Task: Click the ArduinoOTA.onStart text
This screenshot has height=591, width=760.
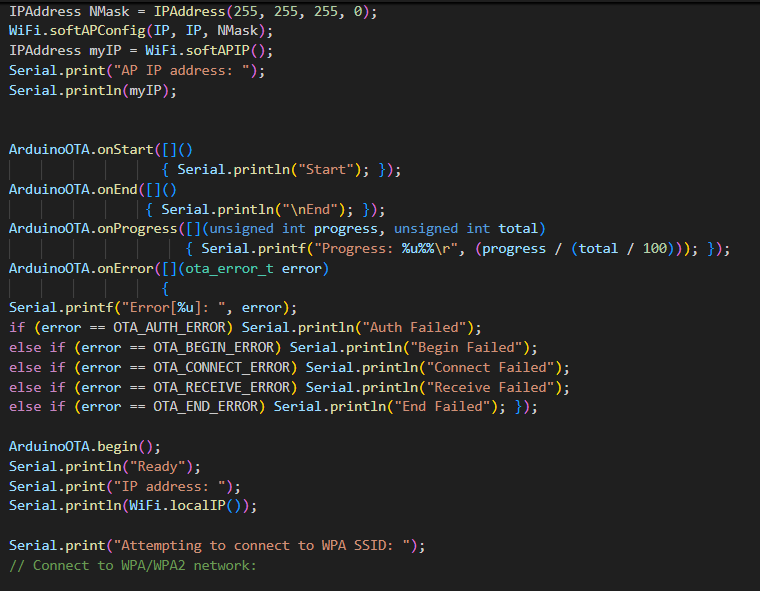Action: point(81,149)
